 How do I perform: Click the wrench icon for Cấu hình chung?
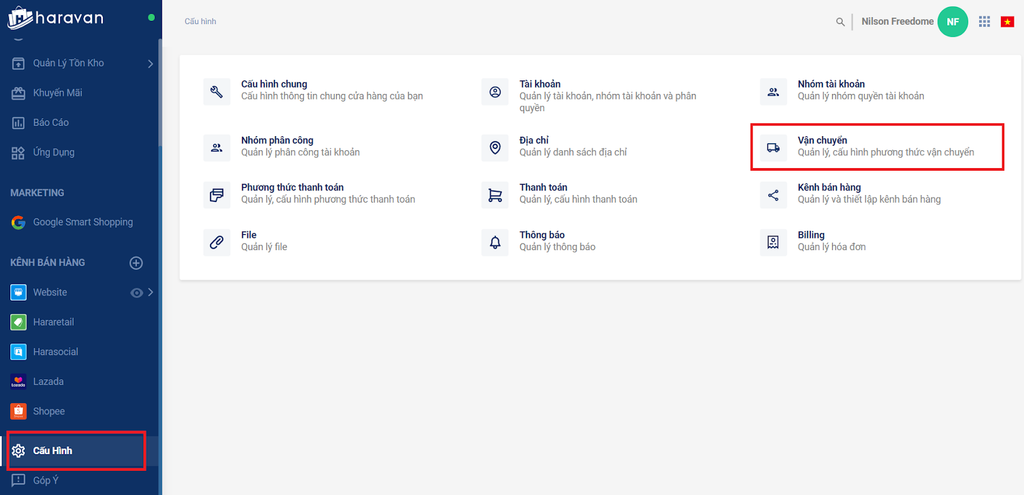coord(216,91)
